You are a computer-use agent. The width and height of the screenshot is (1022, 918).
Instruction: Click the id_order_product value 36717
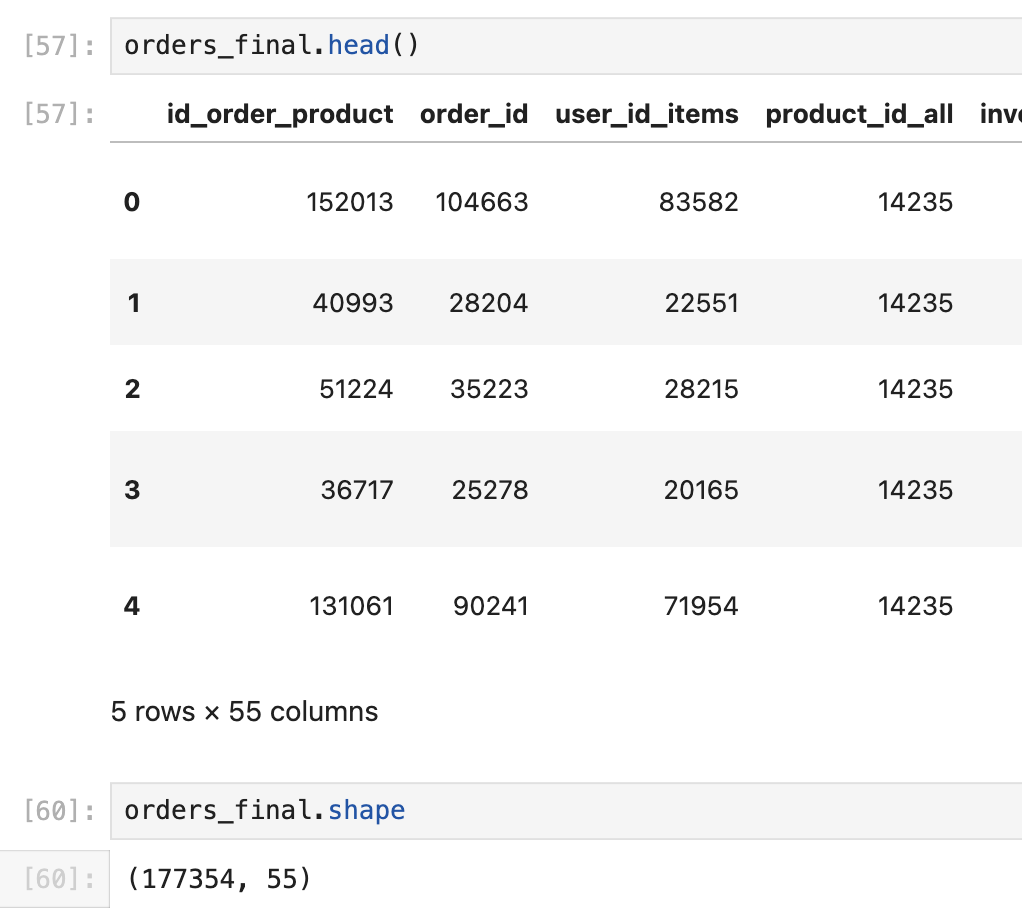pos(357,490)
